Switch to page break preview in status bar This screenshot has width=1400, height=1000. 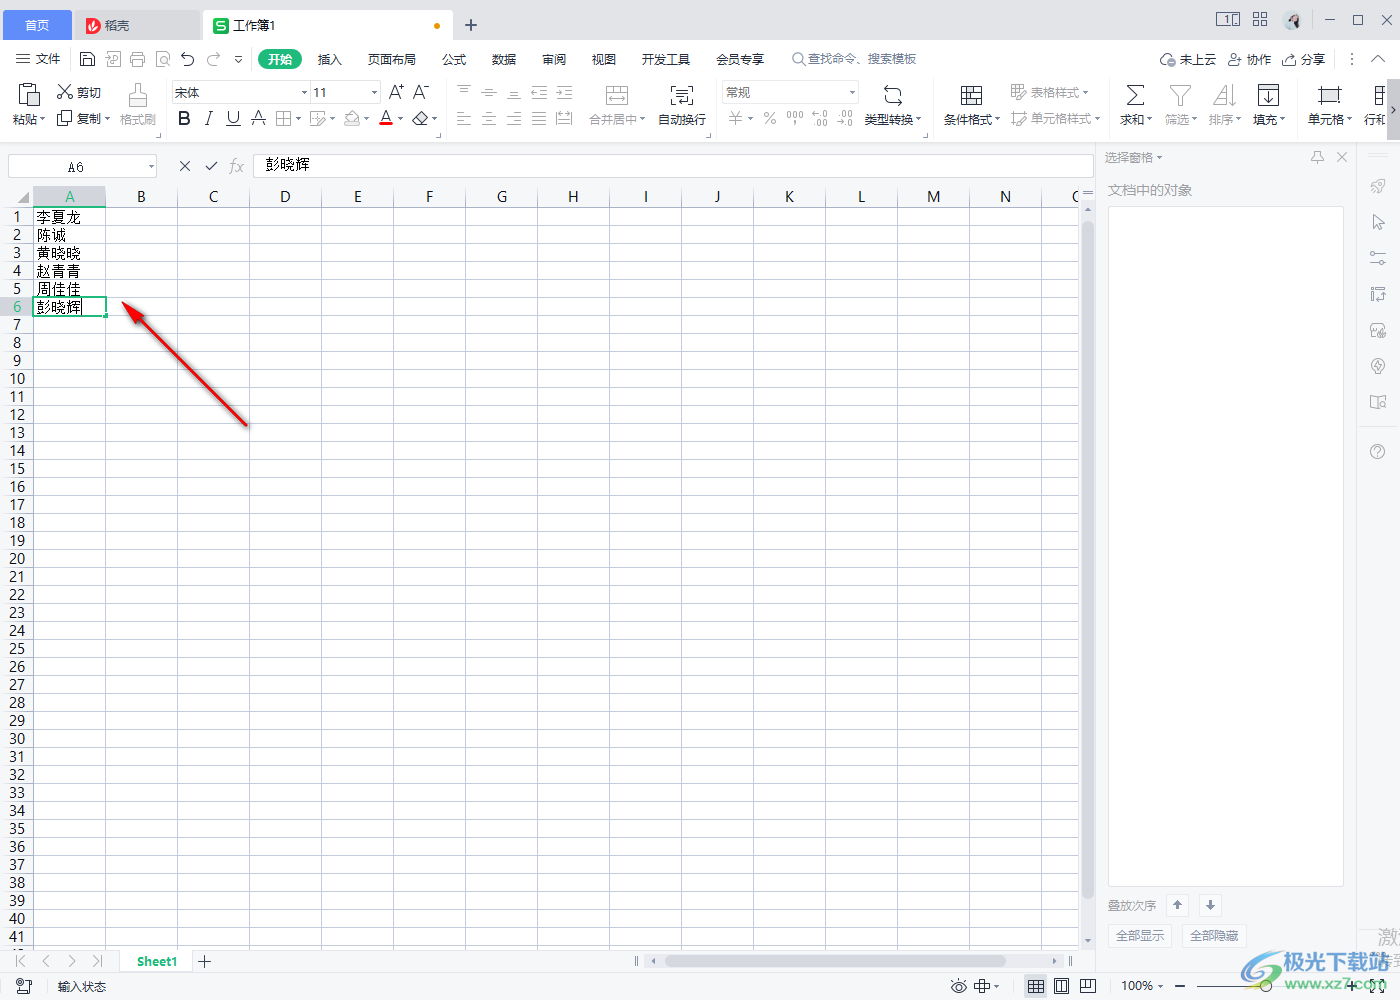tap(1088, 986)
